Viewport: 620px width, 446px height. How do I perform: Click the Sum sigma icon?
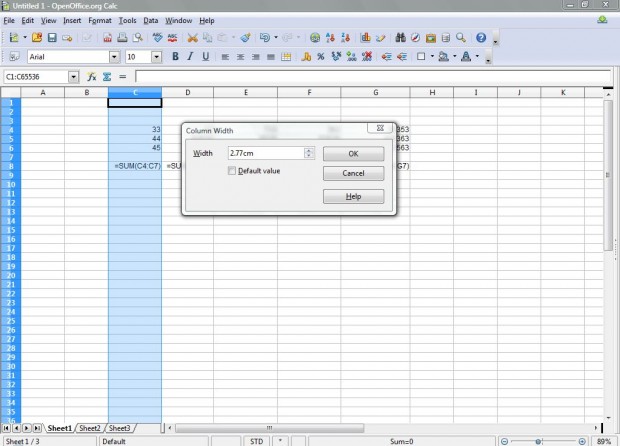(x=106, y=76)
